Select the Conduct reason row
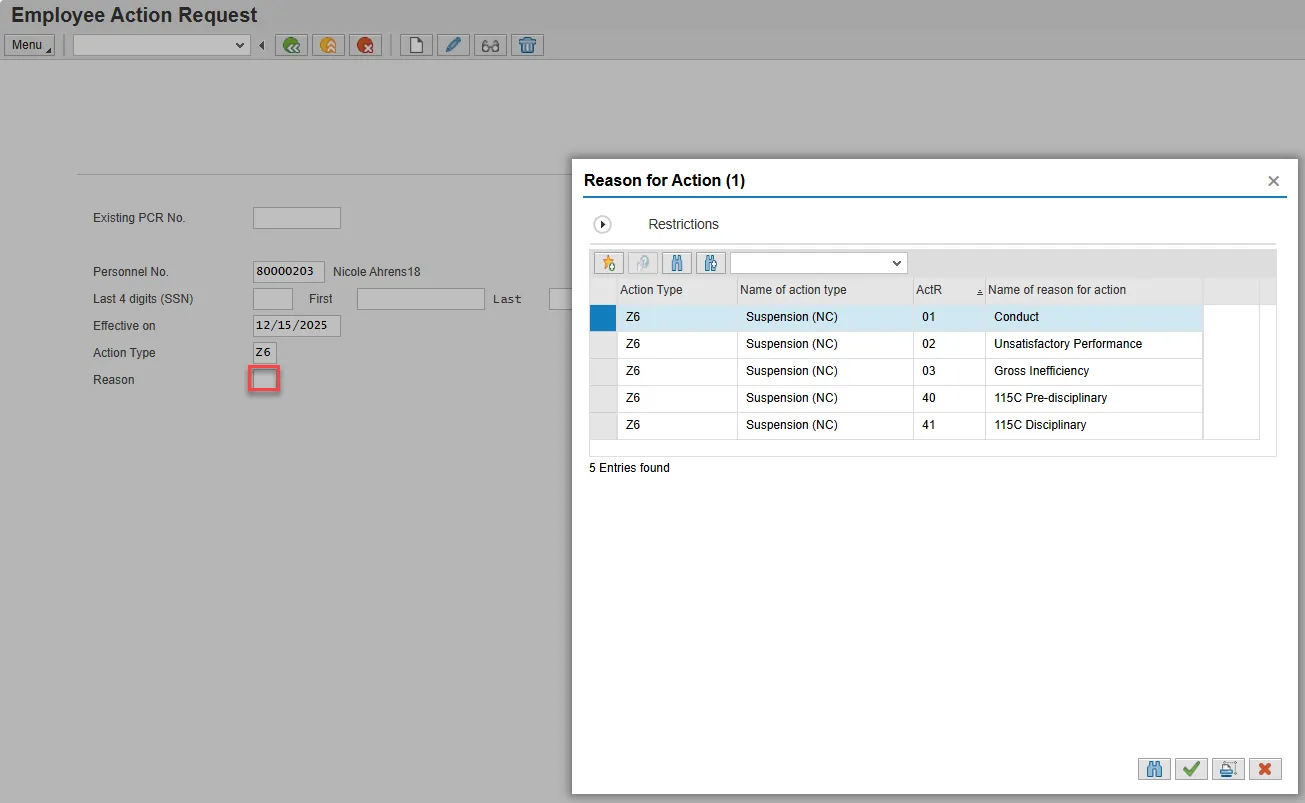This screenshot has width=1305, height=803. 1016,317
